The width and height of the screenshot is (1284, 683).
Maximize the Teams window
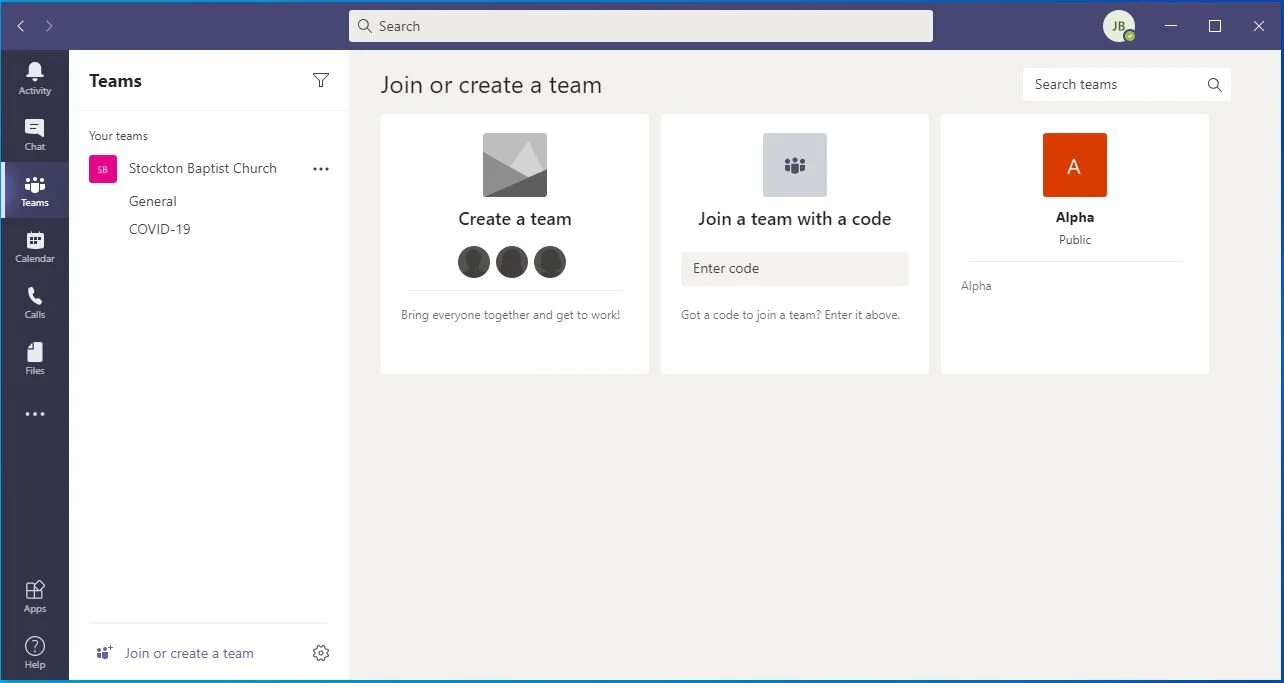(1215, 26)
